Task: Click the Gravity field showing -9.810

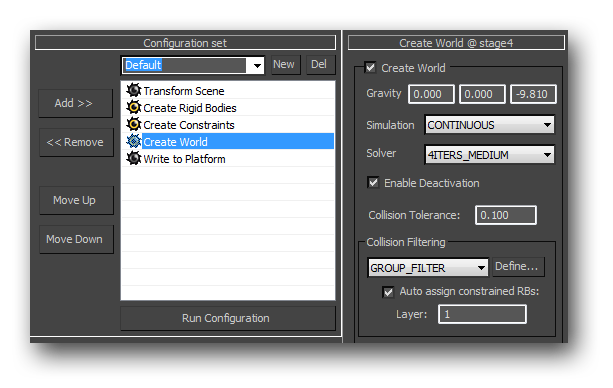Action: pos(533,94)
